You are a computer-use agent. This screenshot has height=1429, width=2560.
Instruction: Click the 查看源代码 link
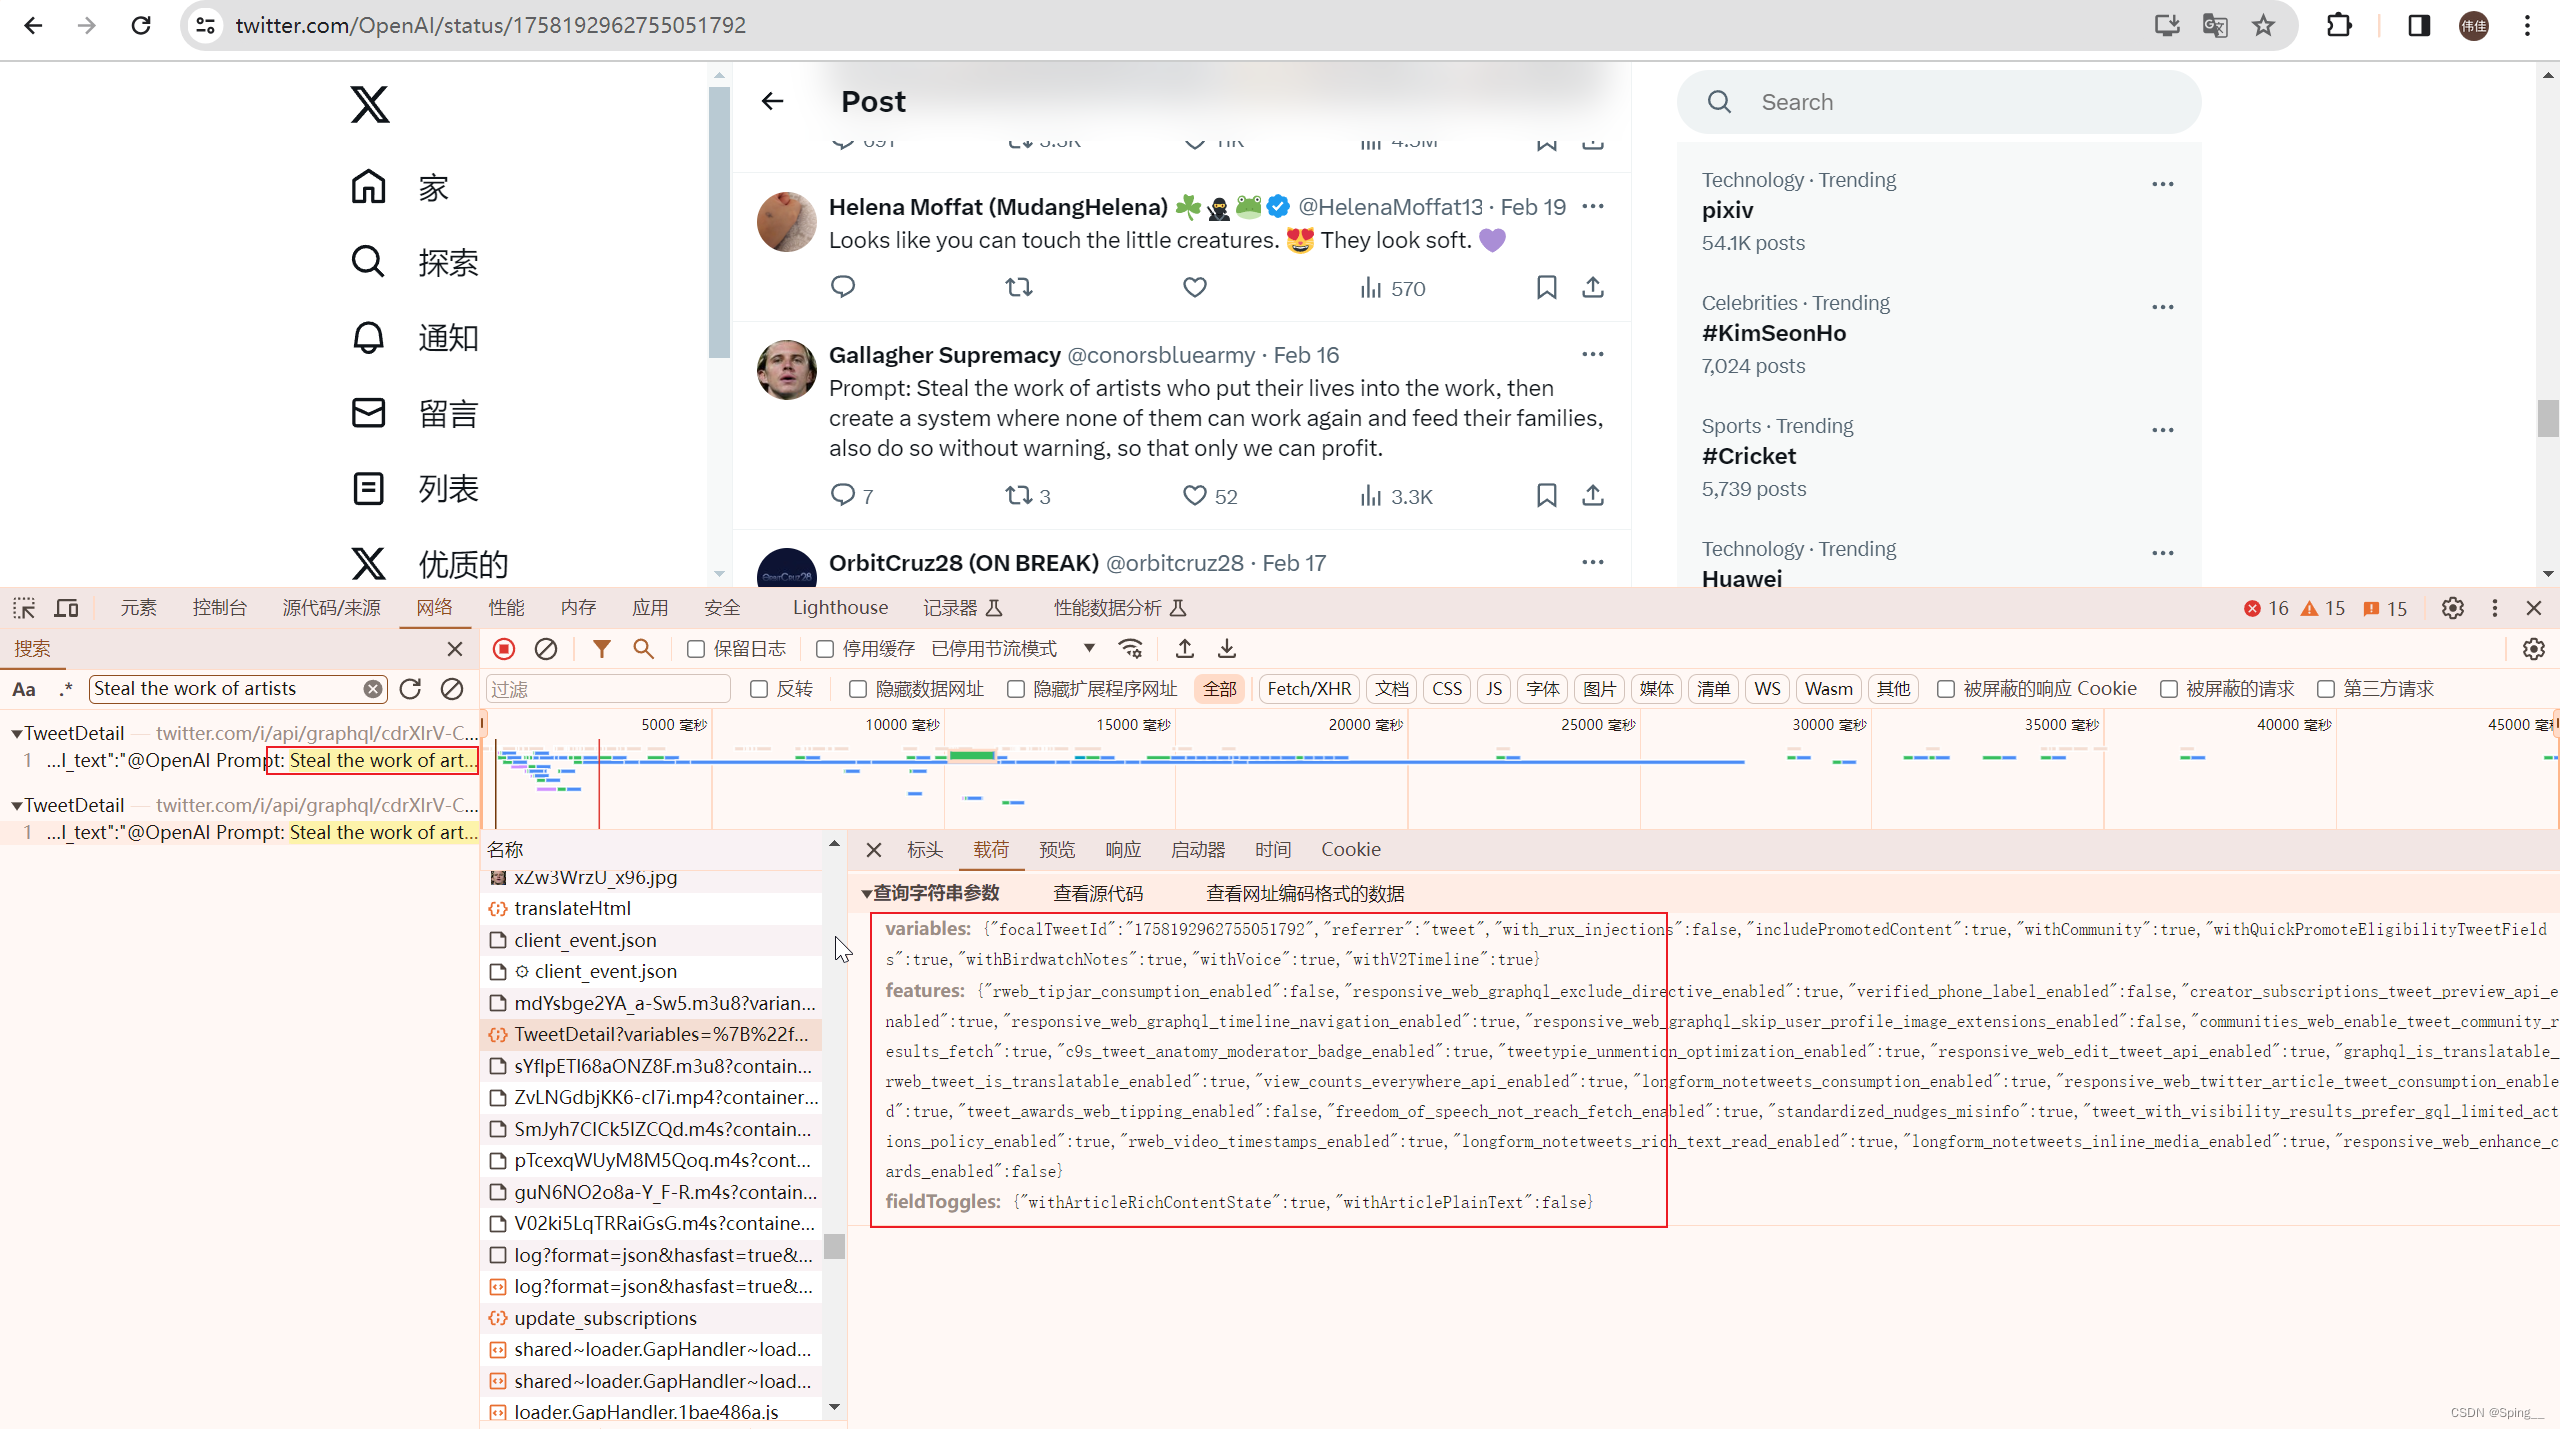coord(1097,893)
